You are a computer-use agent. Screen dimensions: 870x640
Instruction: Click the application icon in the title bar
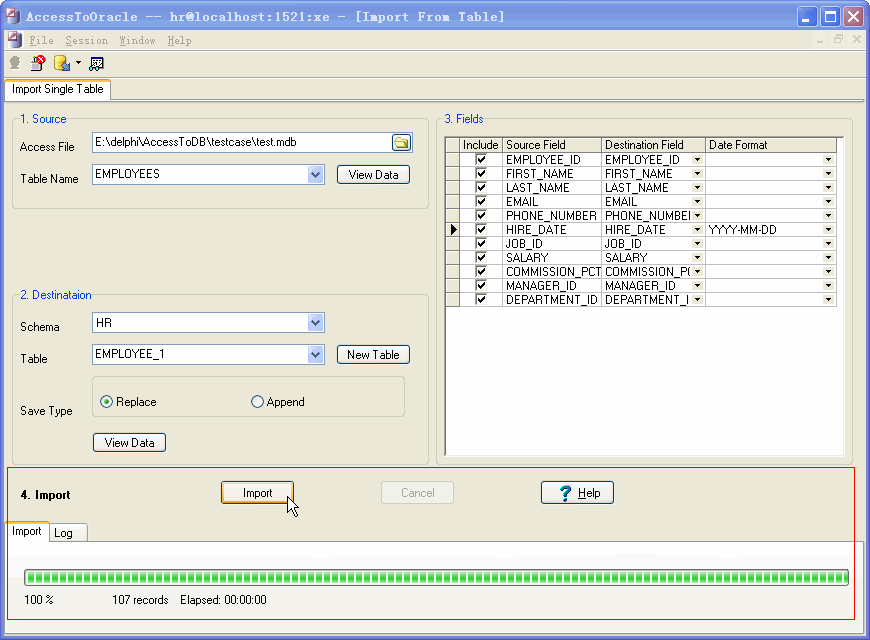pyautogui.click(x=13, y=16)
